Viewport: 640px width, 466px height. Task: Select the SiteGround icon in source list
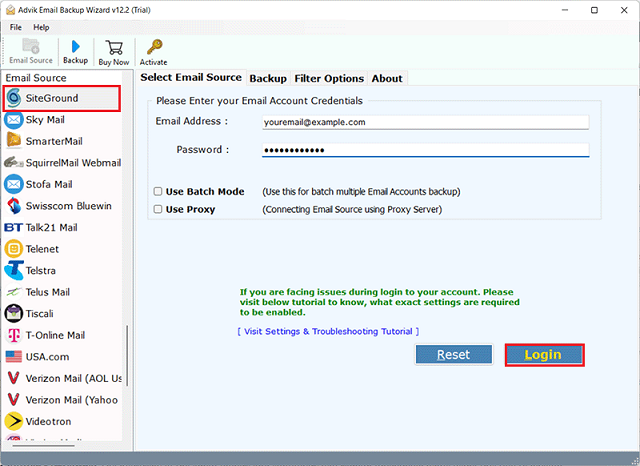(13, 98)
